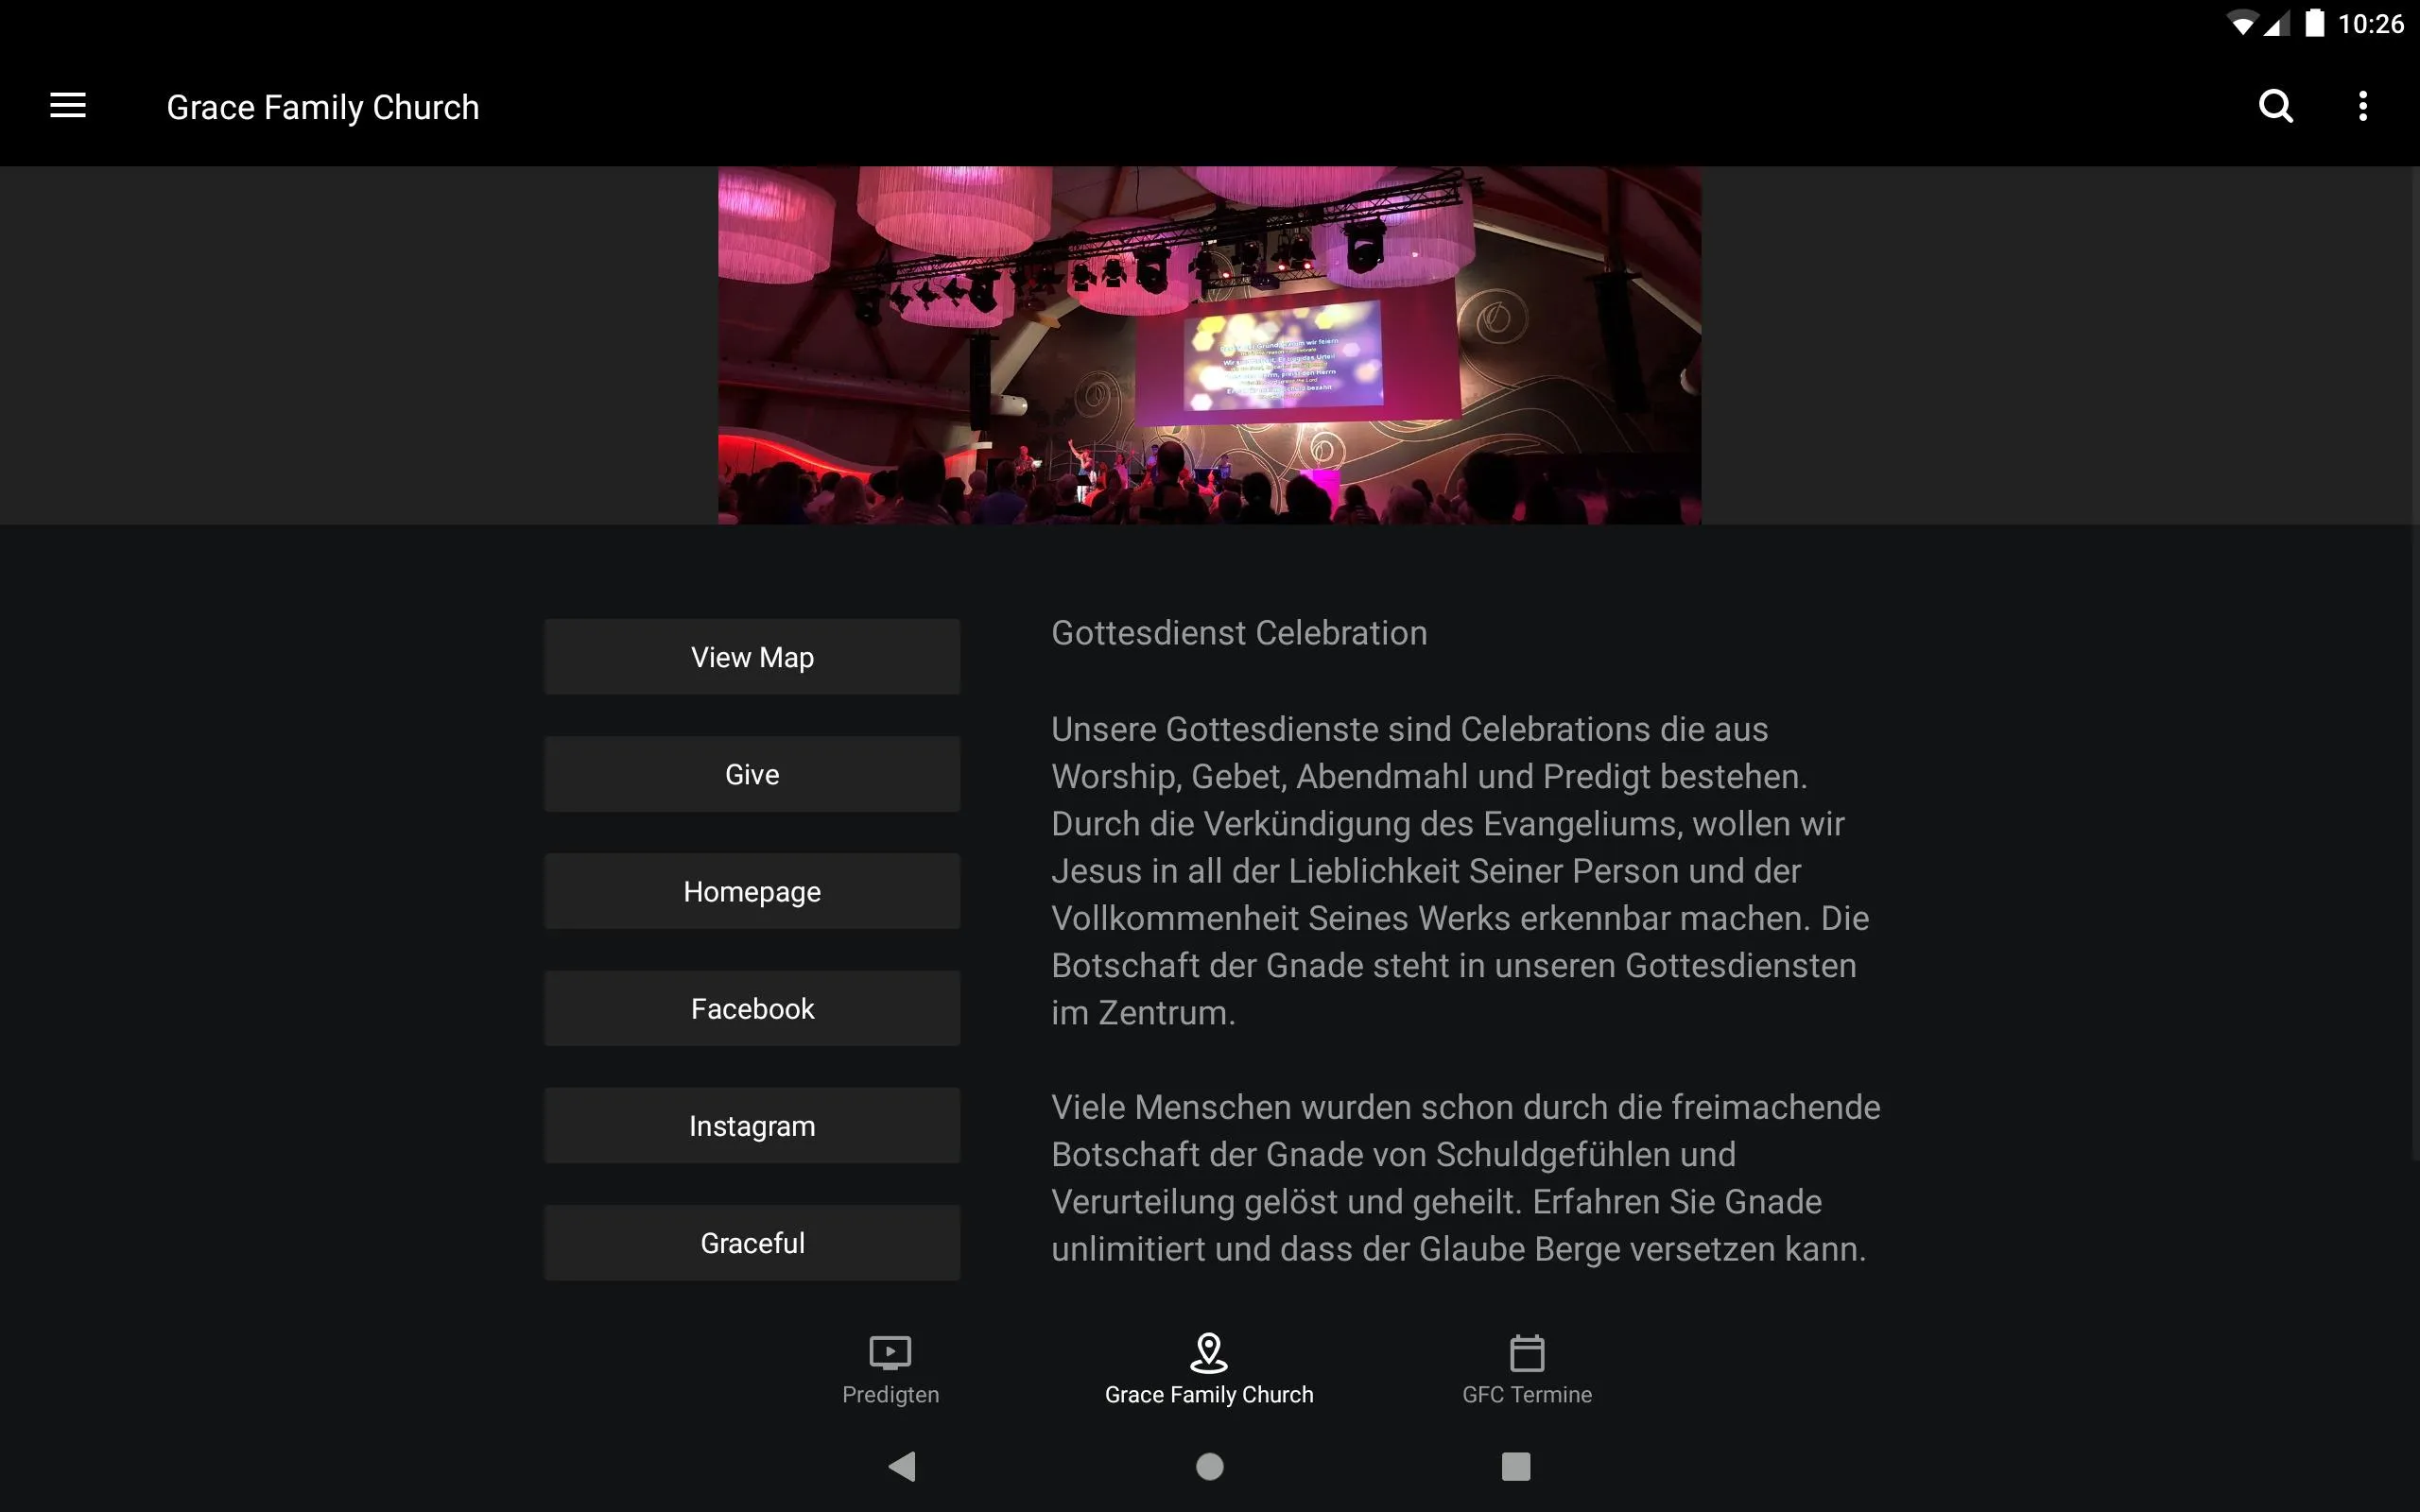
Task: Select the GFC Termine tab
Action: point(1527,1367)
